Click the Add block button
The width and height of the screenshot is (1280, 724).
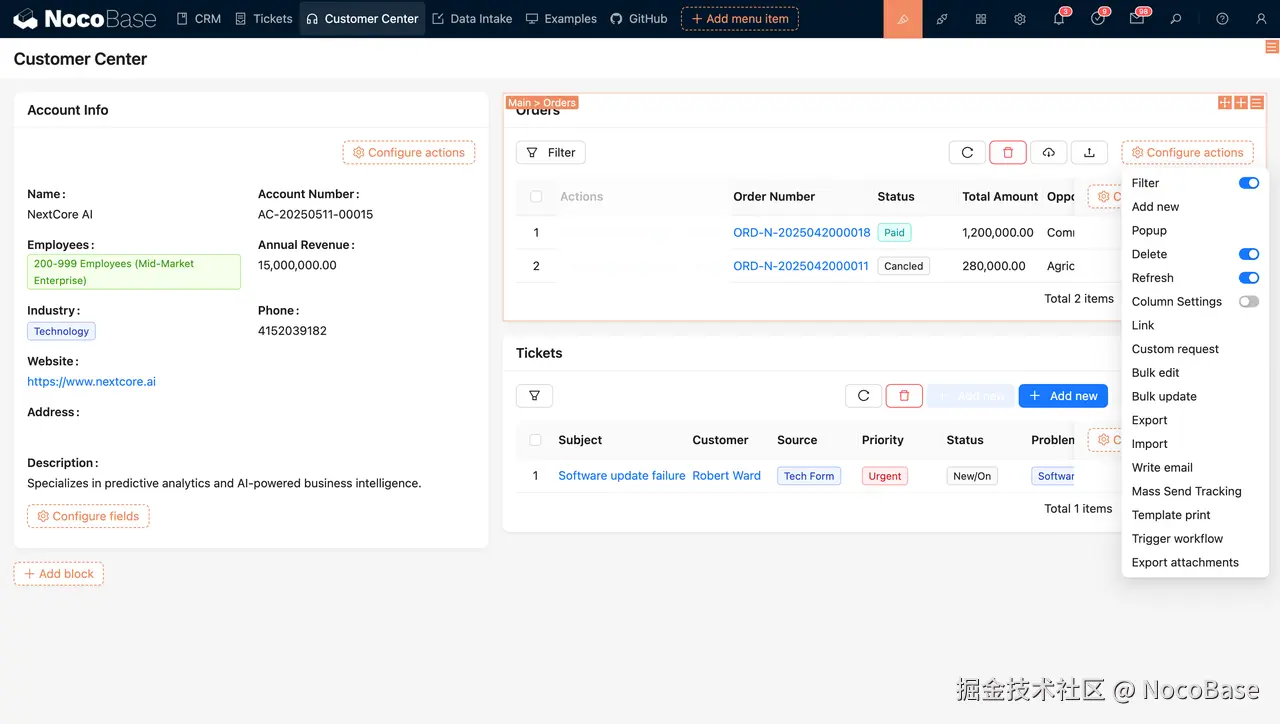tap(58, 574)
